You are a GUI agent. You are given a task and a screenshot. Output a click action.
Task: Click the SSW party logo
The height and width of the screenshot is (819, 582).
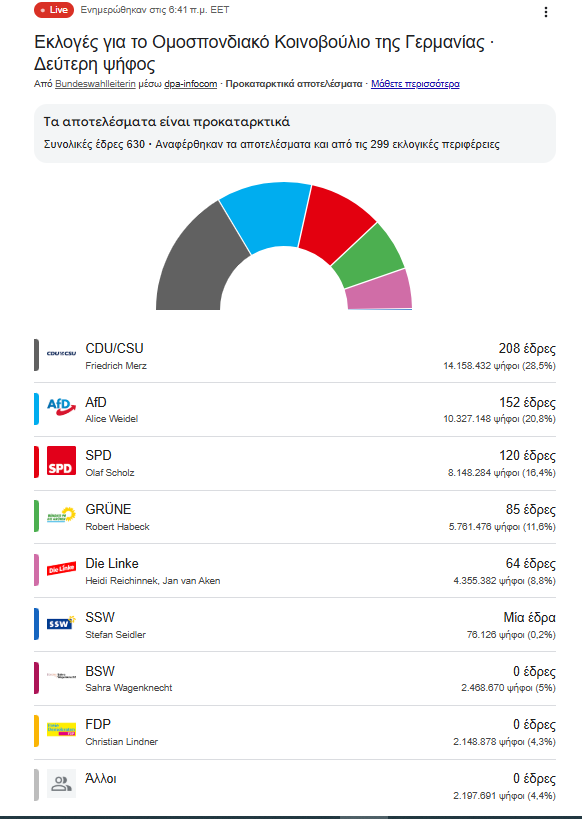61,623
